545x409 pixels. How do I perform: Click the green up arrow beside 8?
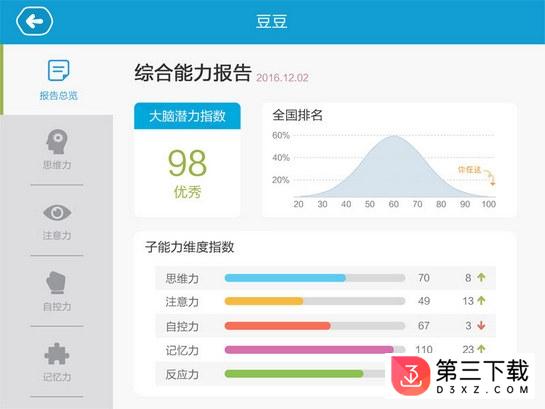[x=481, y=277]
